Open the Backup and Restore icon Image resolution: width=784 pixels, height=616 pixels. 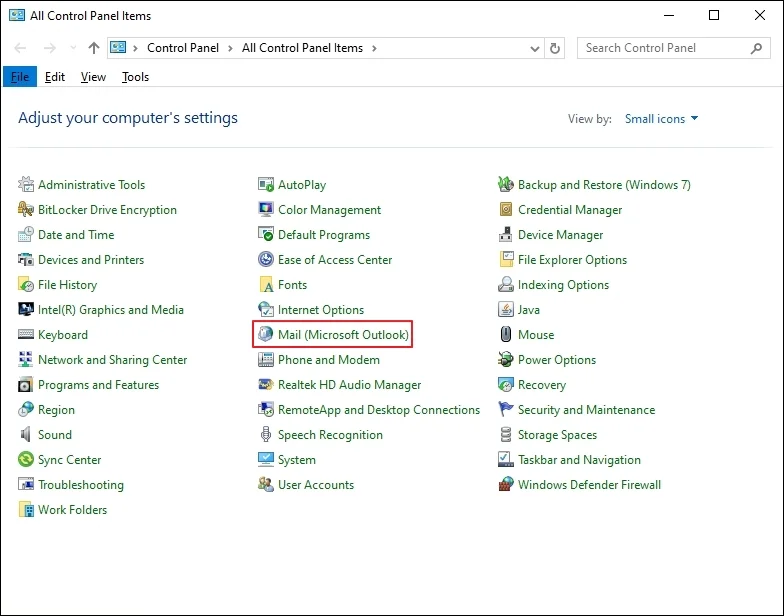(506, 184)
